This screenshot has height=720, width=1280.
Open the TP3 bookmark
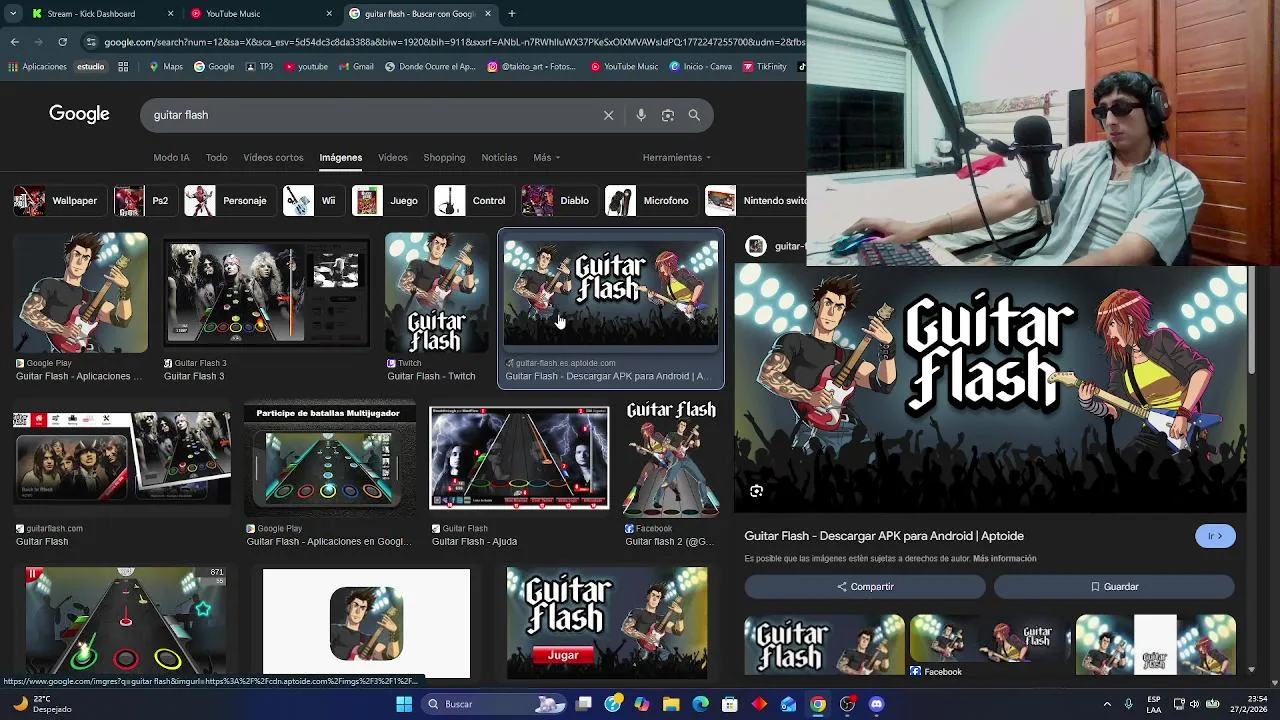(x=259, y=67)
